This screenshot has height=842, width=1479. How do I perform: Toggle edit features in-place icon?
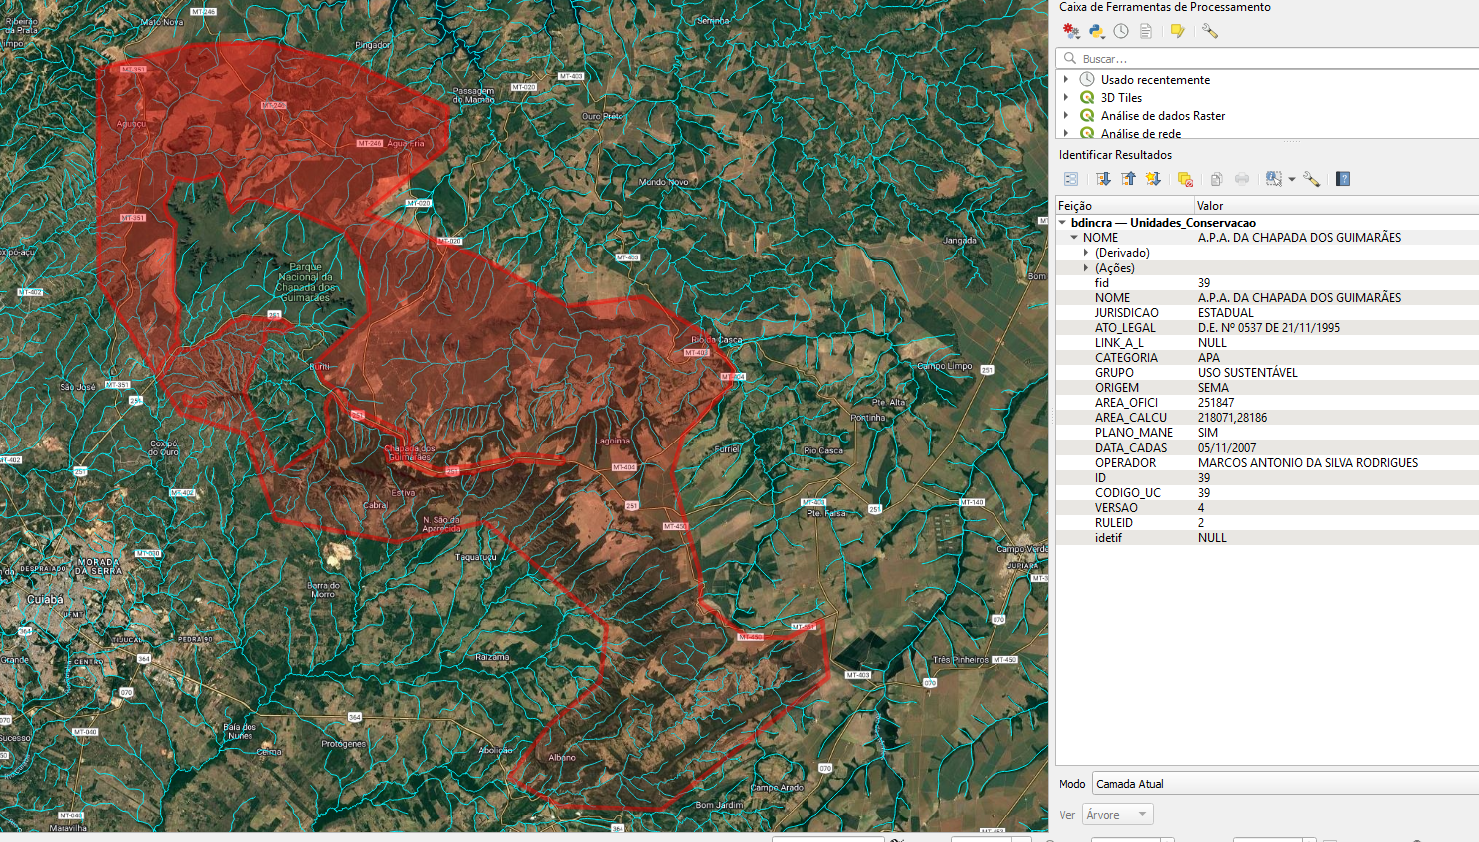[1178, 31]
